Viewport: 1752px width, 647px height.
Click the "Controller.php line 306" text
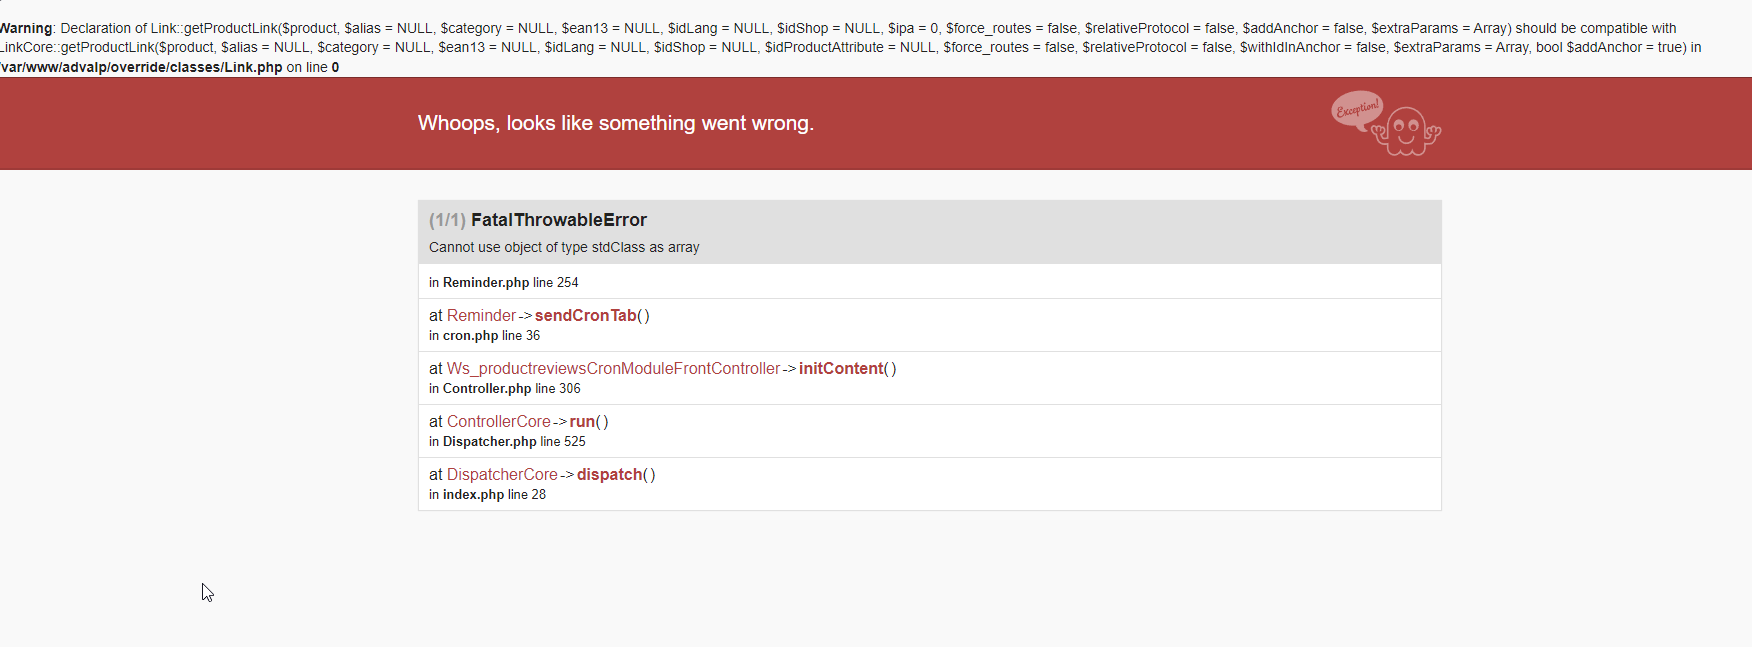[x=511, y=389]
